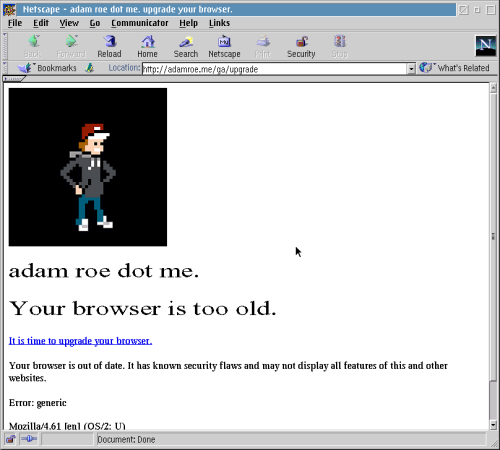Click the 'Document: Done' status text
This screenshot has width=500, height=450.
tap(126, 440)
